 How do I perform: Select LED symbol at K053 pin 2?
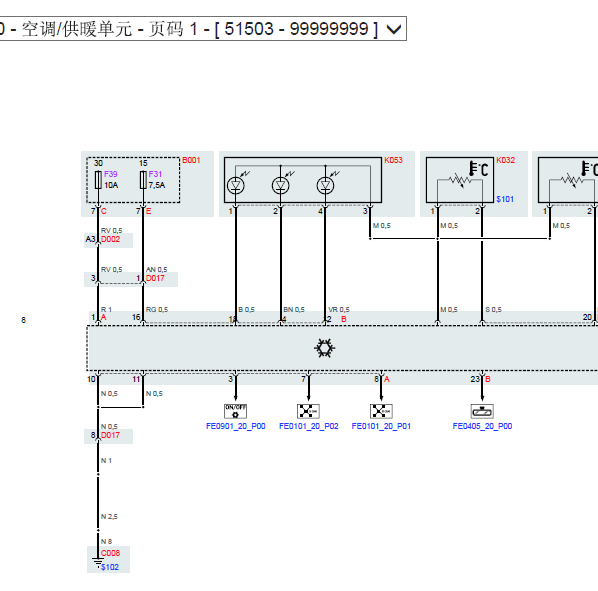[x=281, y=185]
